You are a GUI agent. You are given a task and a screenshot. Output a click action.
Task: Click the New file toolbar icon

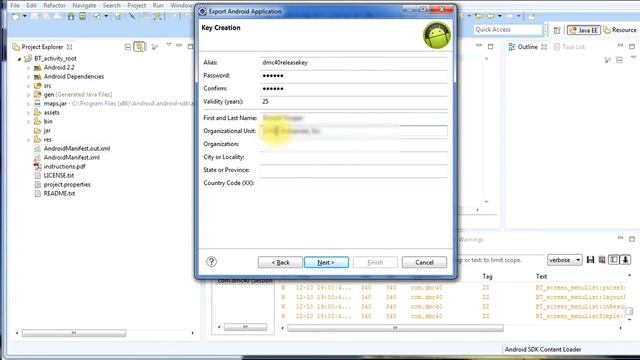click(x=16, y=16)
